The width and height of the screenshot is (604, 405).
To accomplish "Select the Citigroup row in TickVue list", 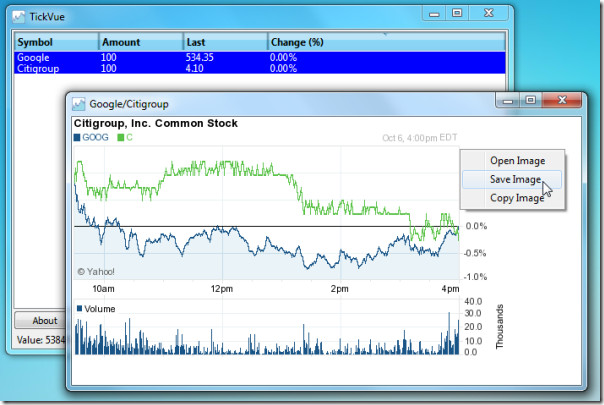I will click(260, 68).
